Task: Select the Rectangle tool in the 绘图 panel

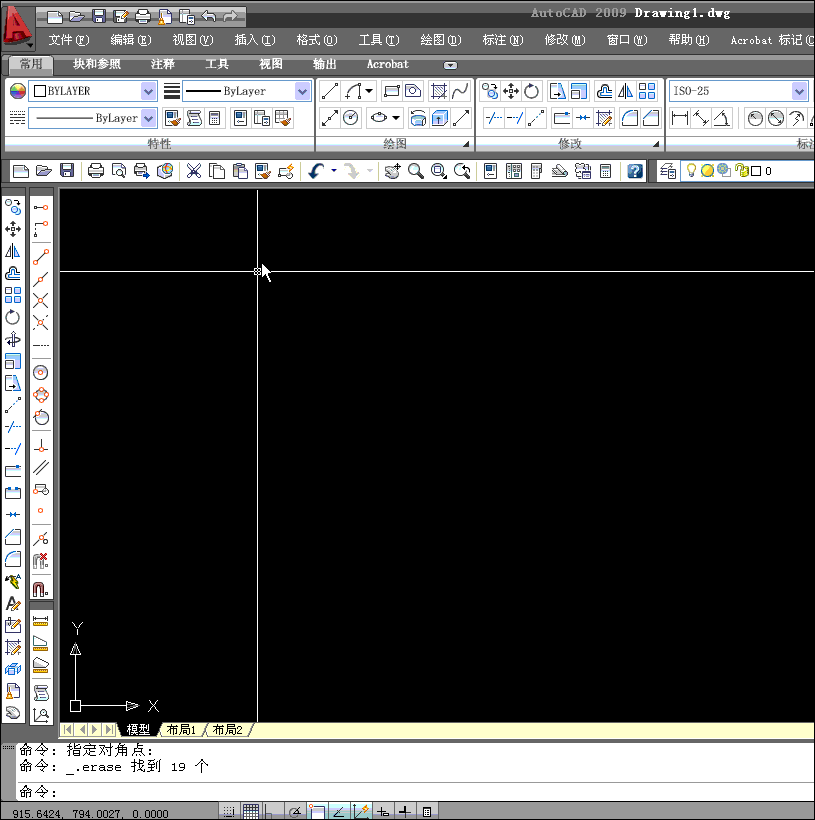Action: [x=392, y=91]
